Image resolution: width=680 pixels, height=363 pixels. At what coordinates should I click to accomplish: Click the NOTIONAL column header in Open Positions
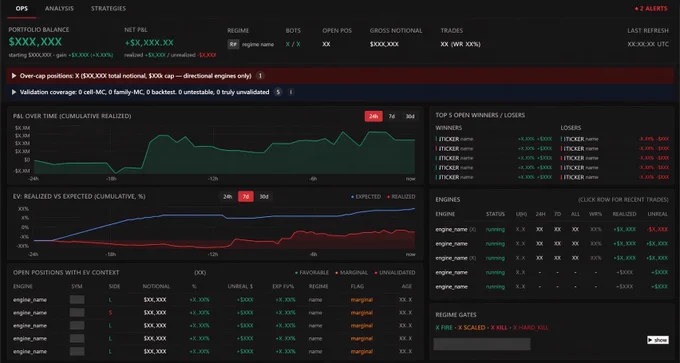coord(156,286)
